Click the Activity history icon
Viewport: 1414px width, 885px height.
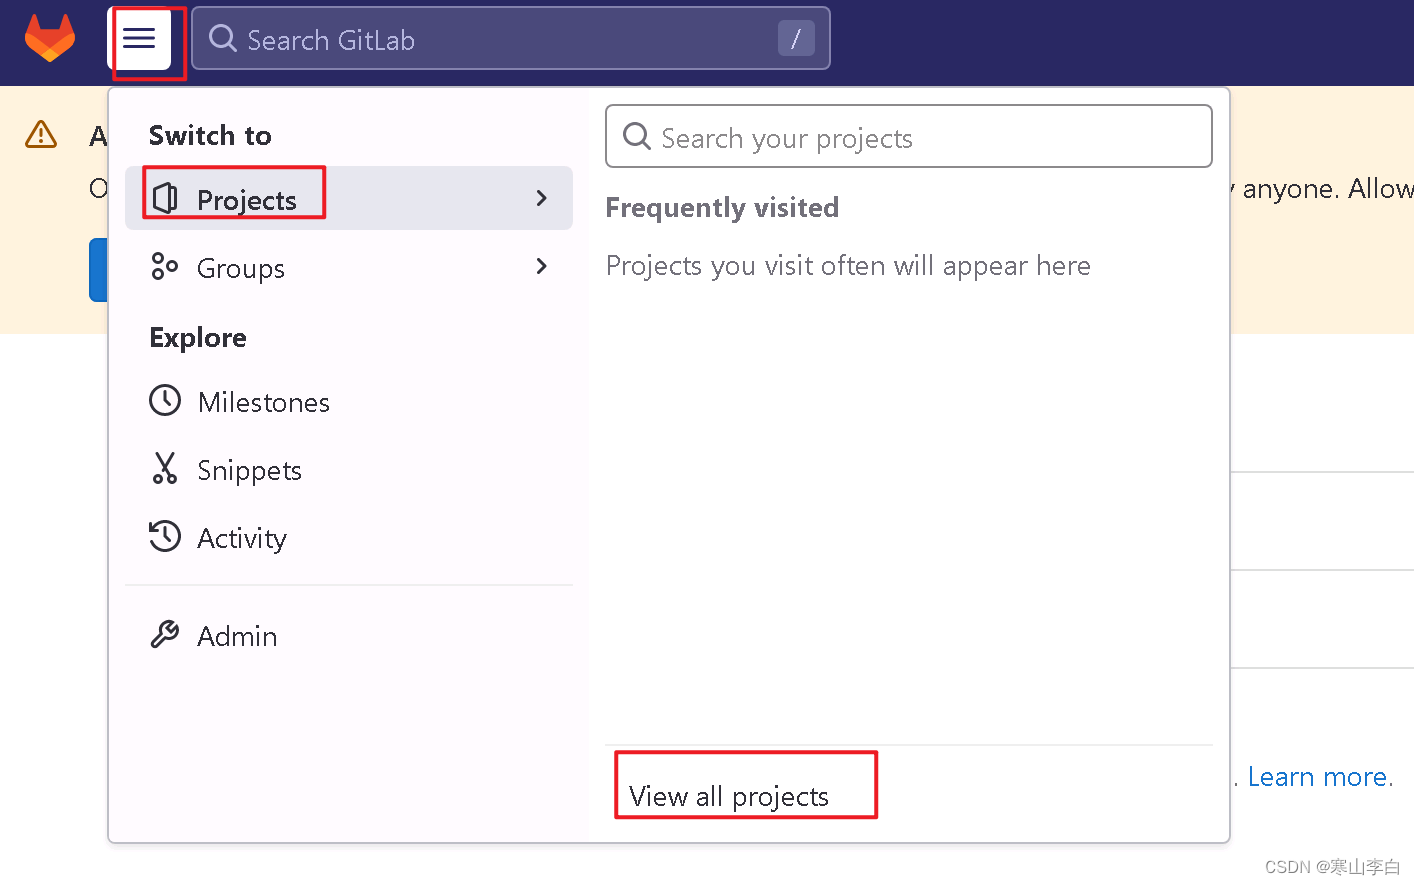coord(165,536)
